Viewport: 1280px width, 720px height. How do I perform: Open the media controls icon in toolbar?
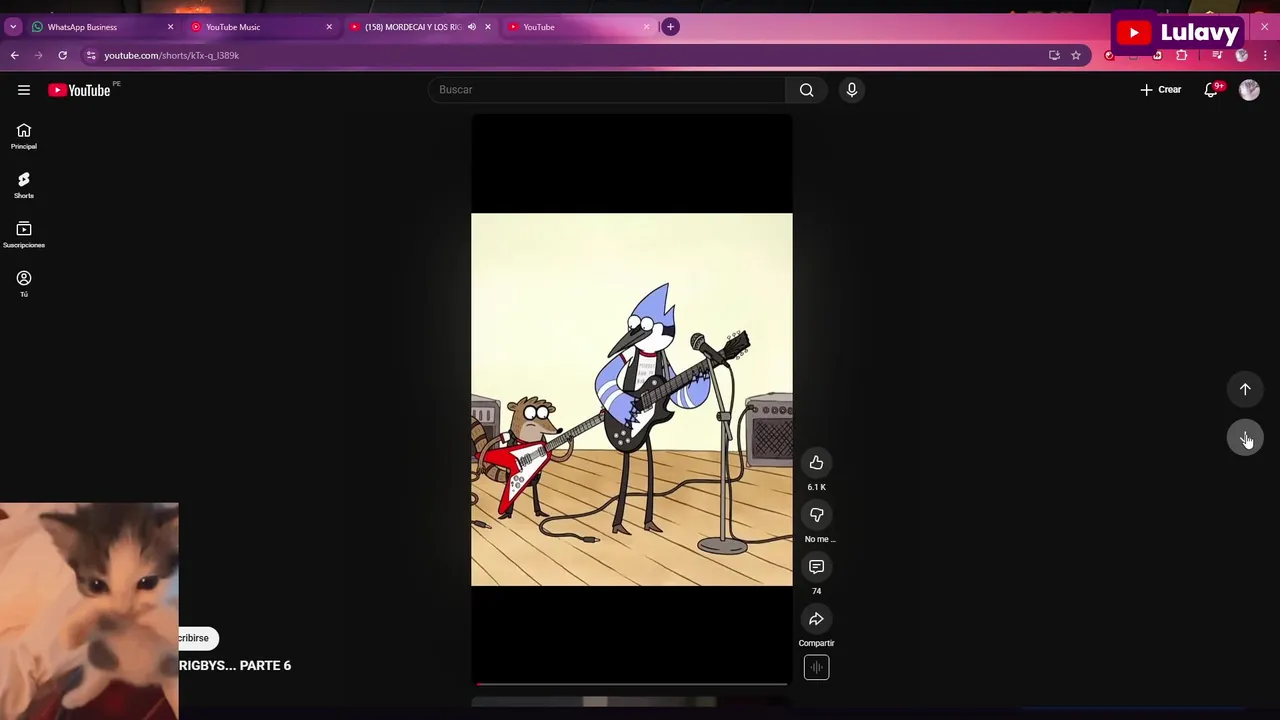1217,55
